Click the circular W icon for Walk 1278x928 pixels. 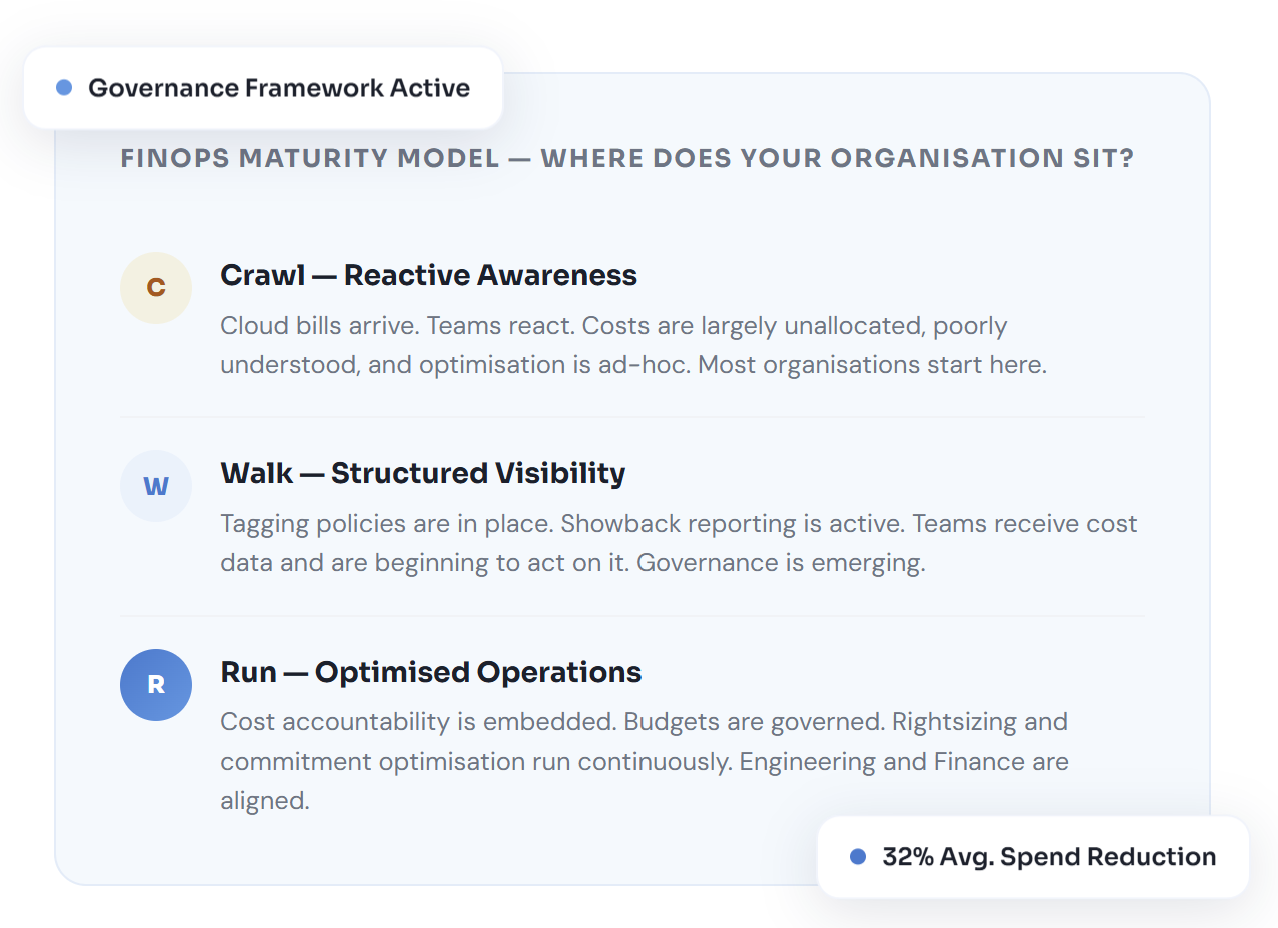[156, 486]
